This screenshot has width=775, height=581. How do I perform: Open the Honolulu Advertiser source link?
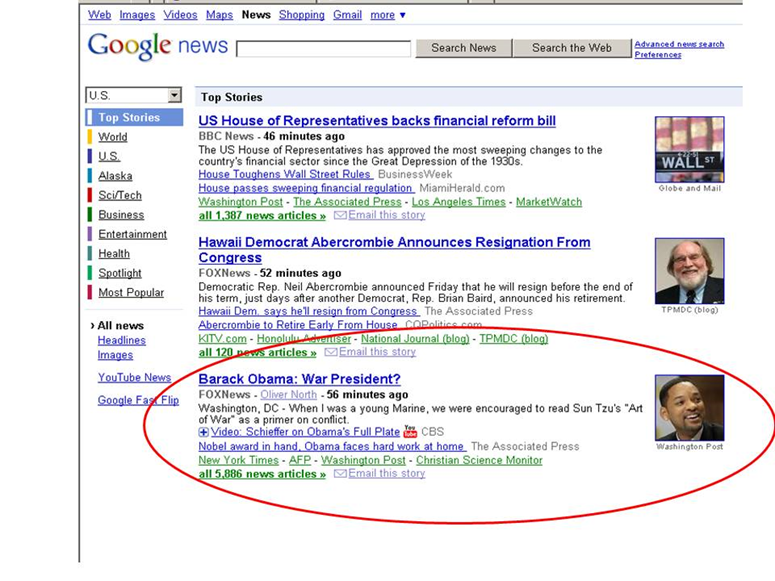[304, 339]
